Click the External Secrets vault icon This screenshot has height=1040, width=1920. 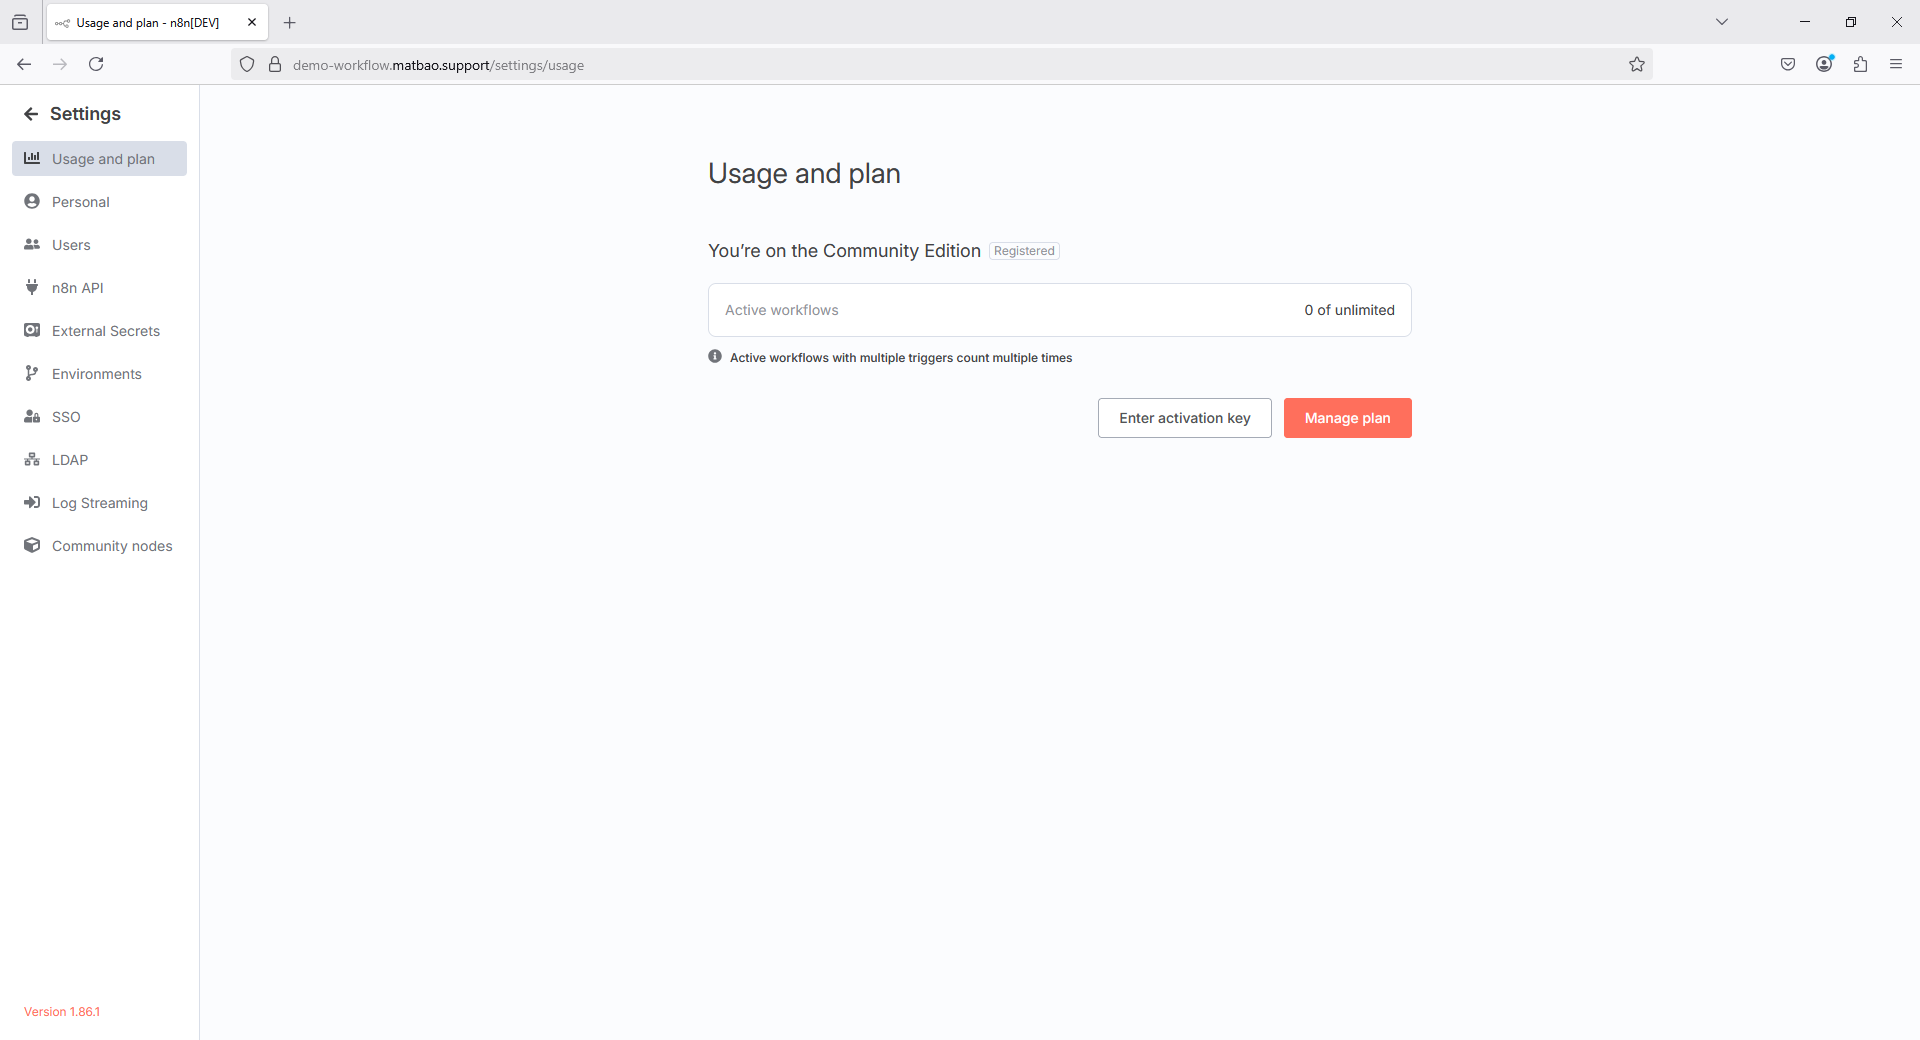coord(32,331)
